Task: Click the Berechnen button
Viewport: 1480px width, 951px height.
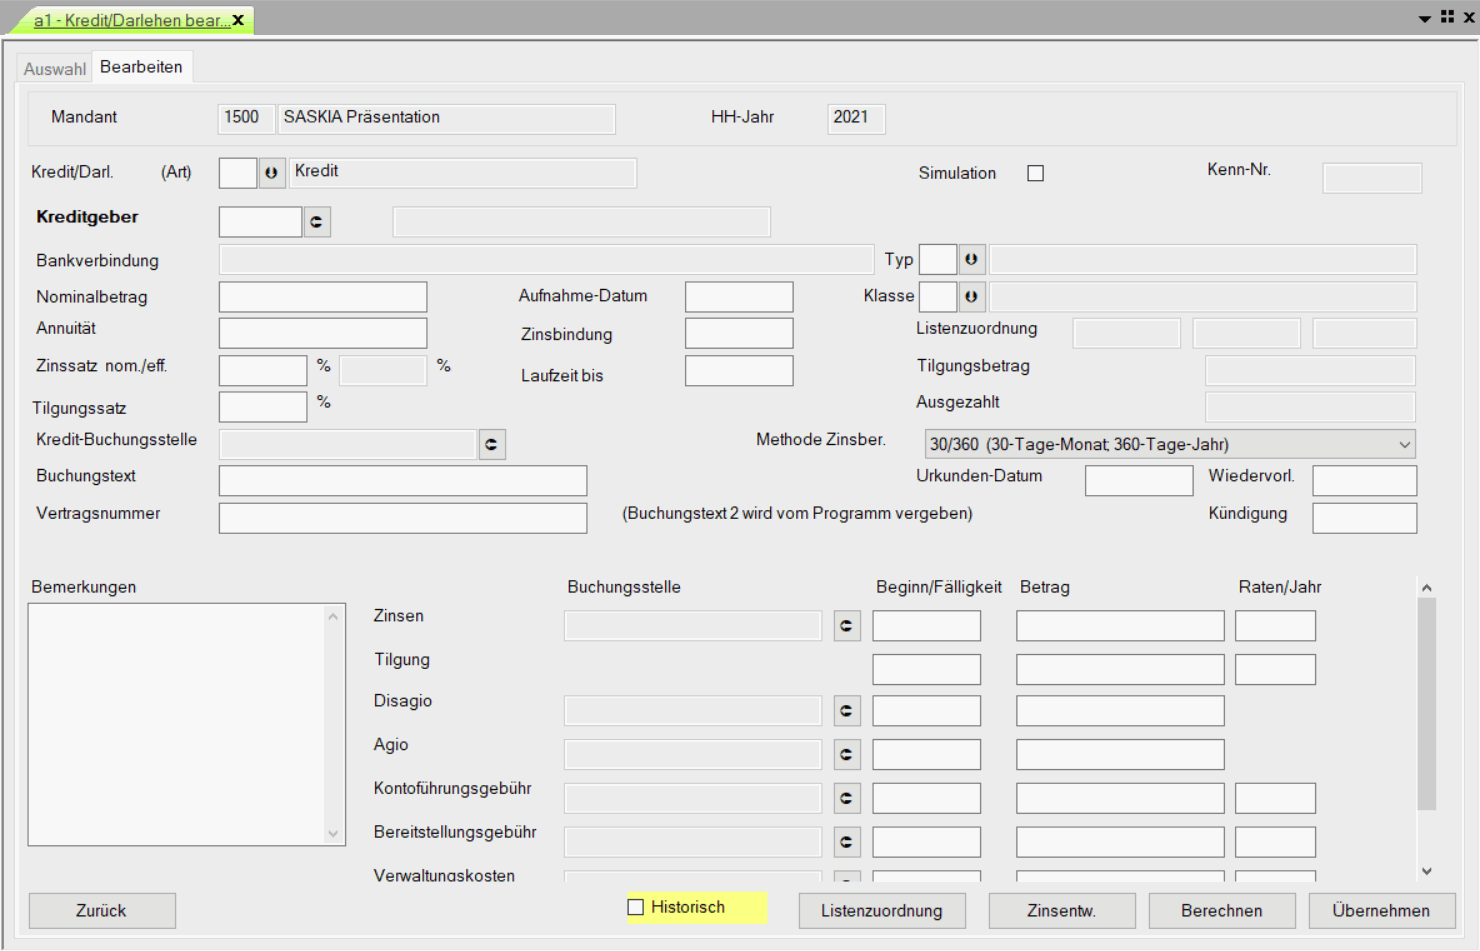Action: click(1221, 911)
